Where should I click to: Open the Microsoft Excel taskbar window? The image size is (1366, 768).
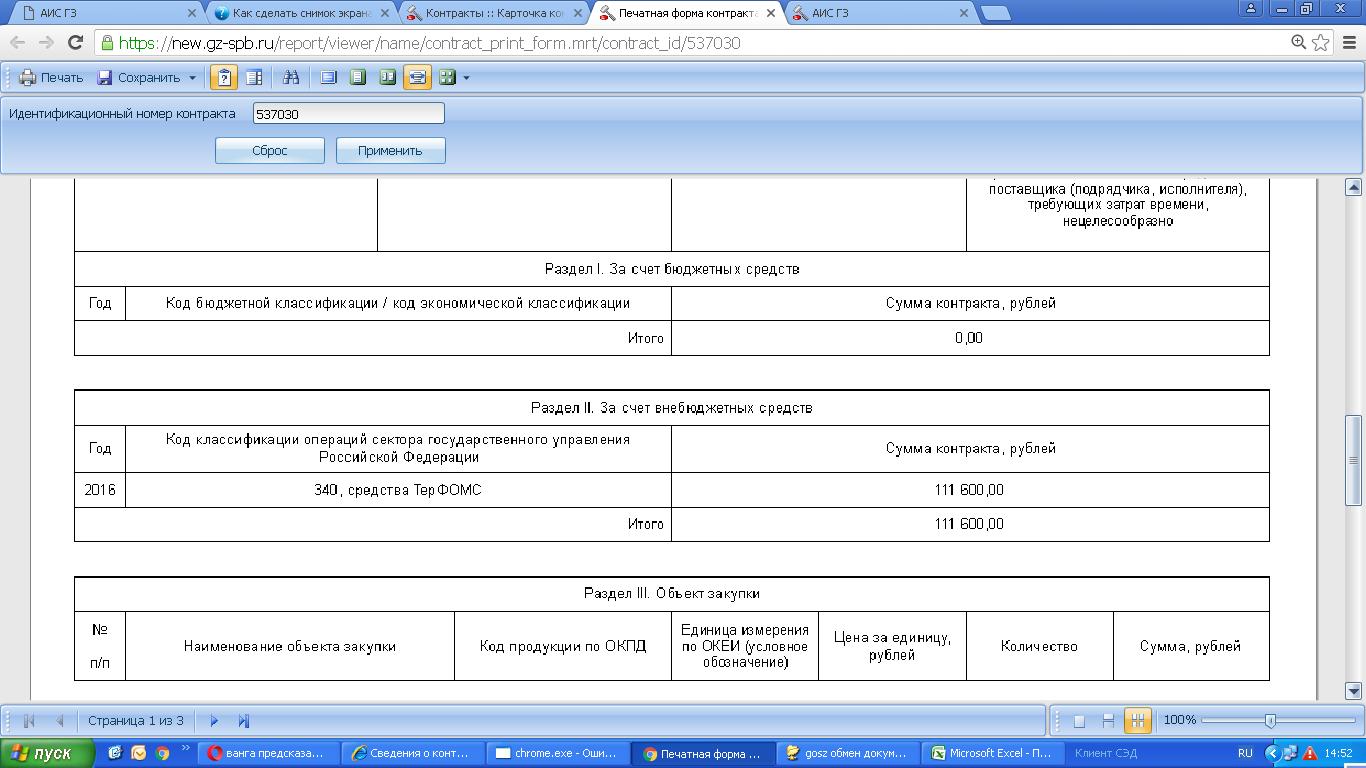coord(991,753)
